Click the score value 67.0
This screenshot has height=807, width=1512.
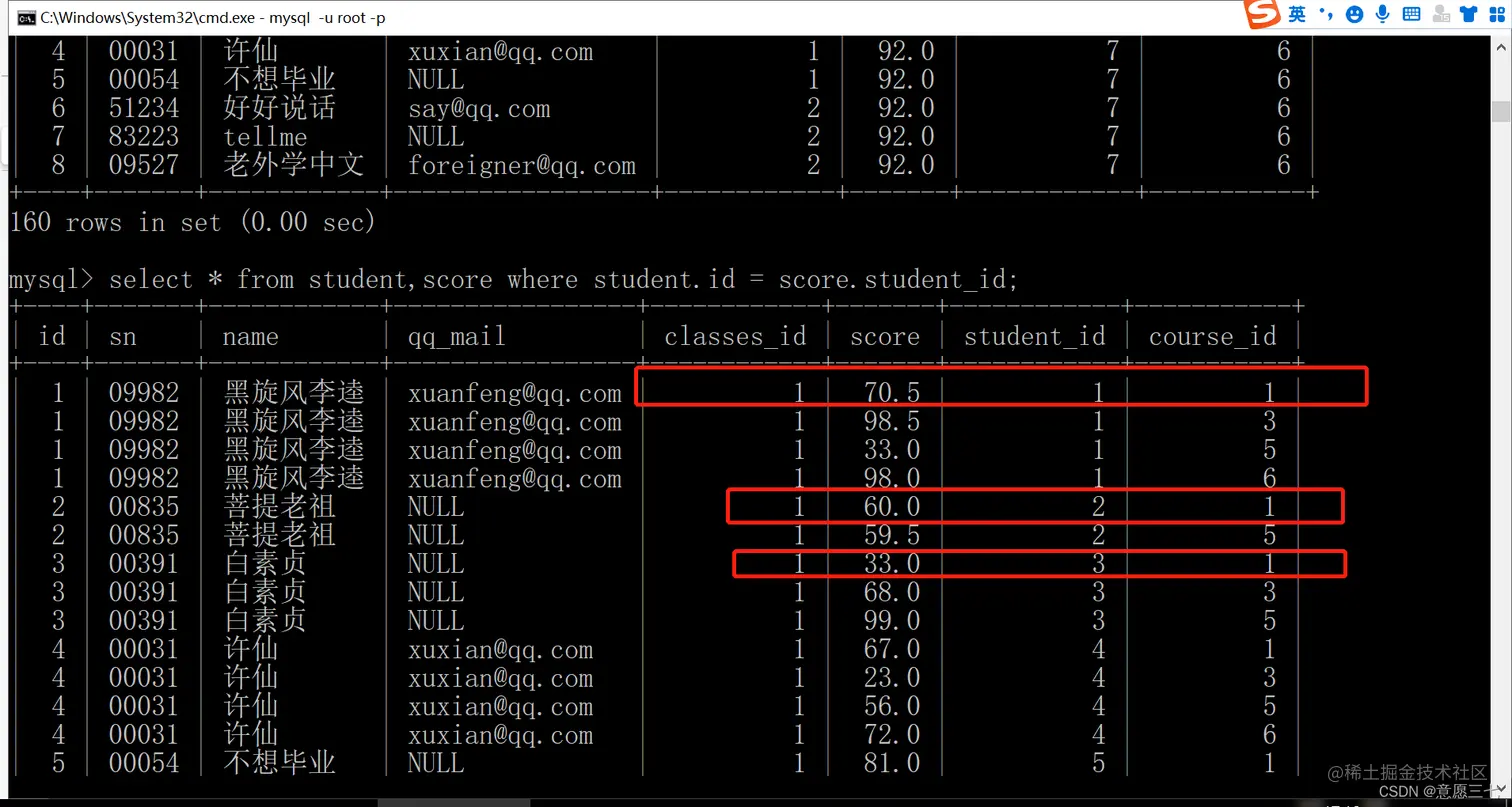coord(892,649)
